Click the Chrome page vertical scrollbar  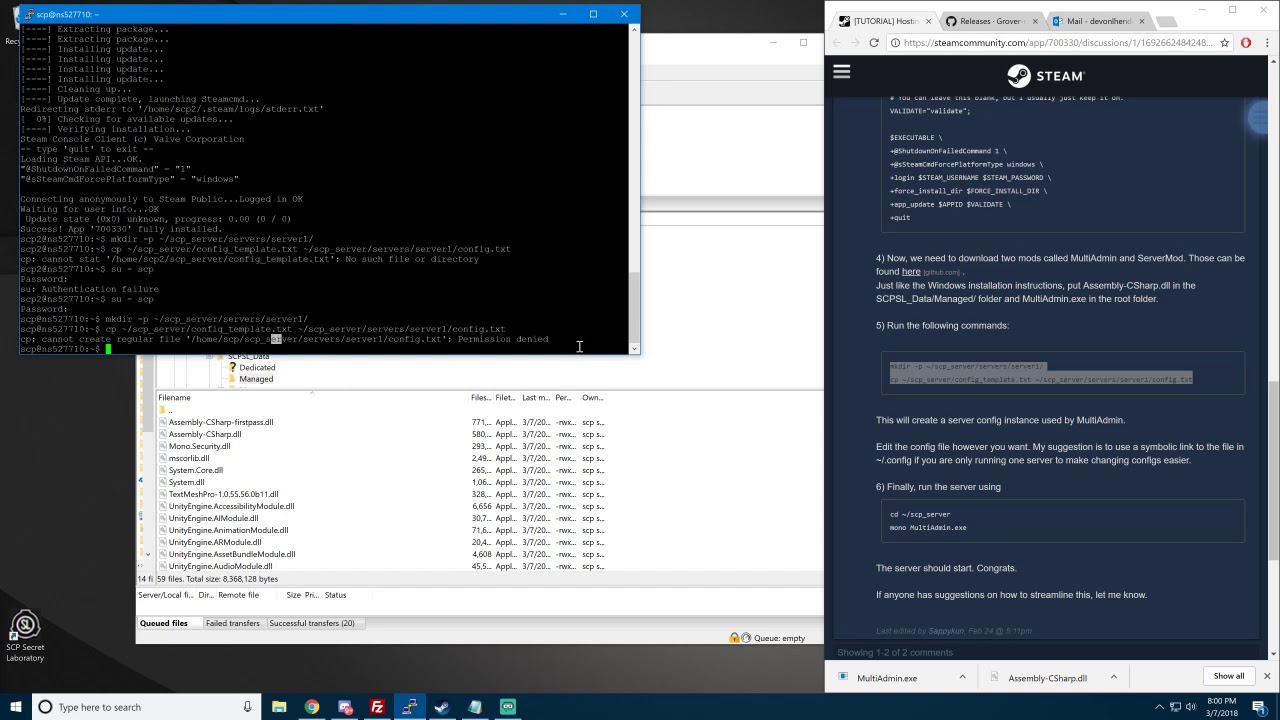click(x=1274, y=470)
